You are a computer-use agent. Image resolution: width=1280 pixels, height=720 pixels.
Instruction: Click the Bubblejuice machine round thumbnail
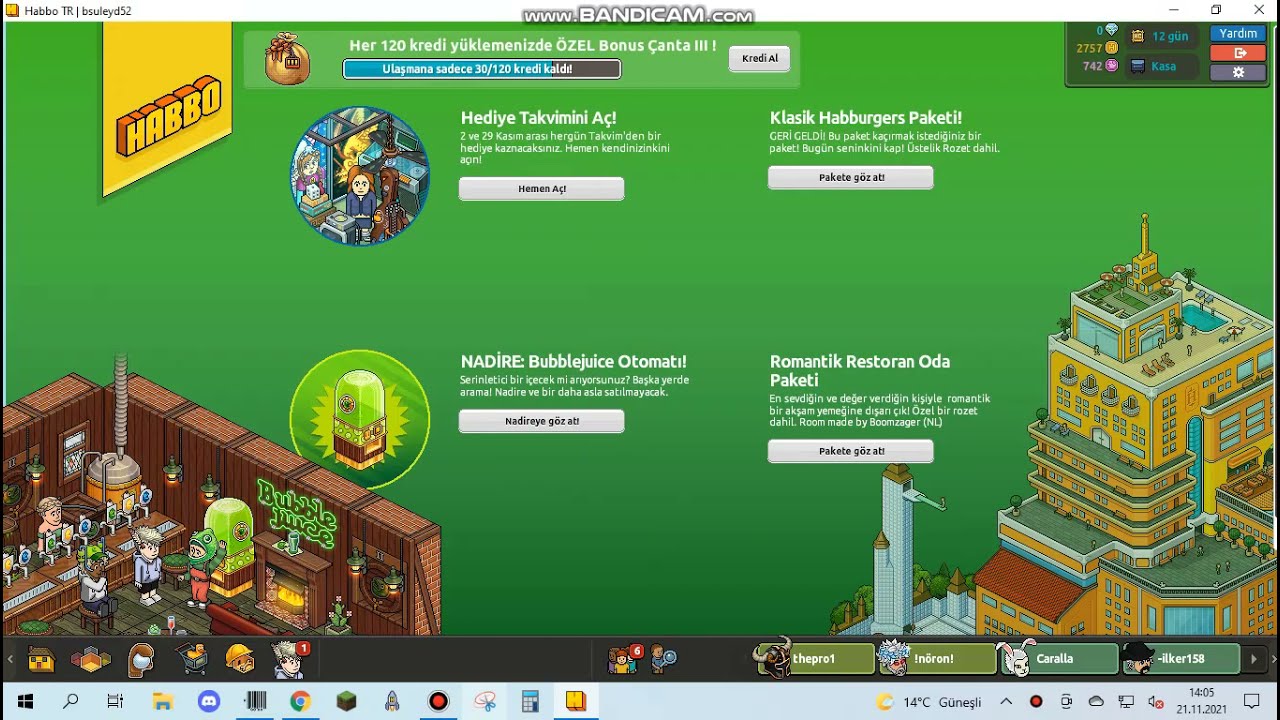[360, 419]
